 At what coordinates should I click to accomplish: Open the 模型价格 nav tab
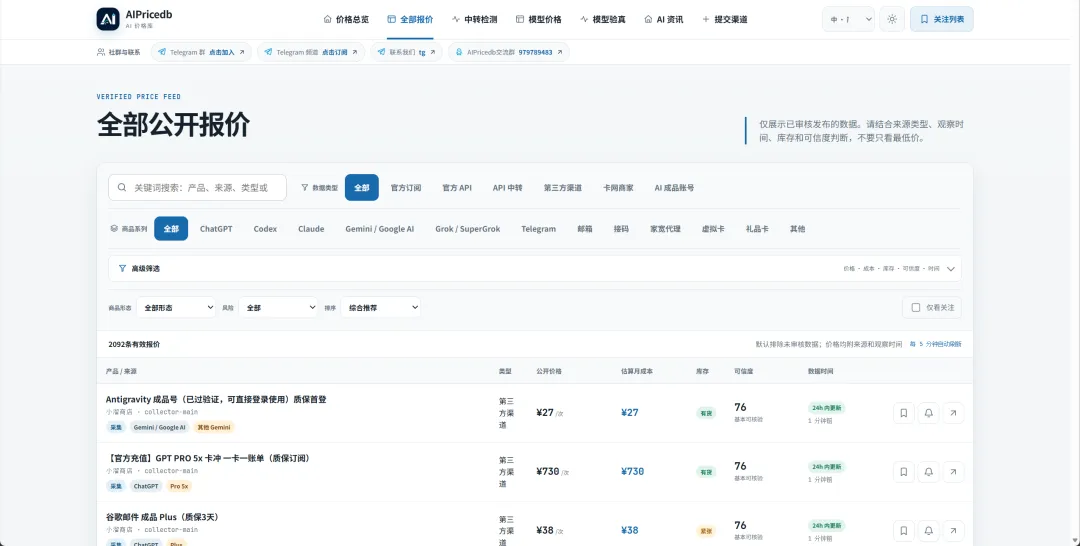(x=539, y=19)
